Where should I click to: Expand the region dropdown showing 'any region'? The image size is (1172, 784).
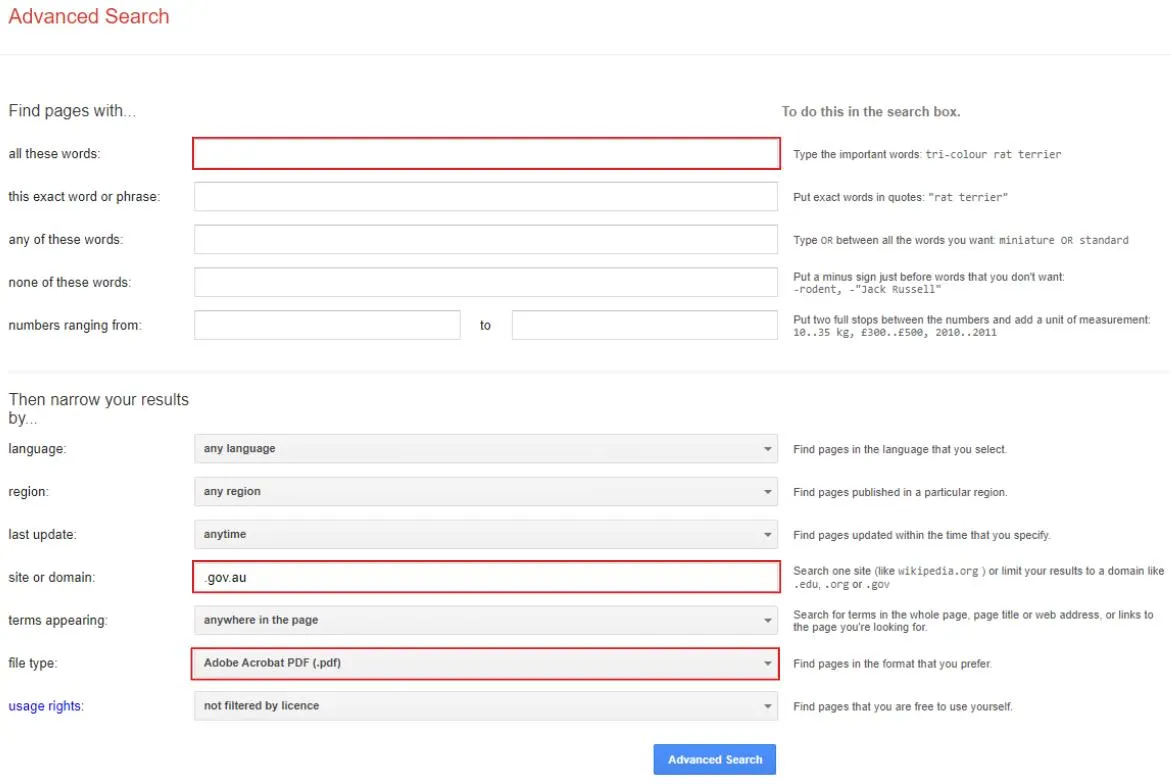pos(486,492)
